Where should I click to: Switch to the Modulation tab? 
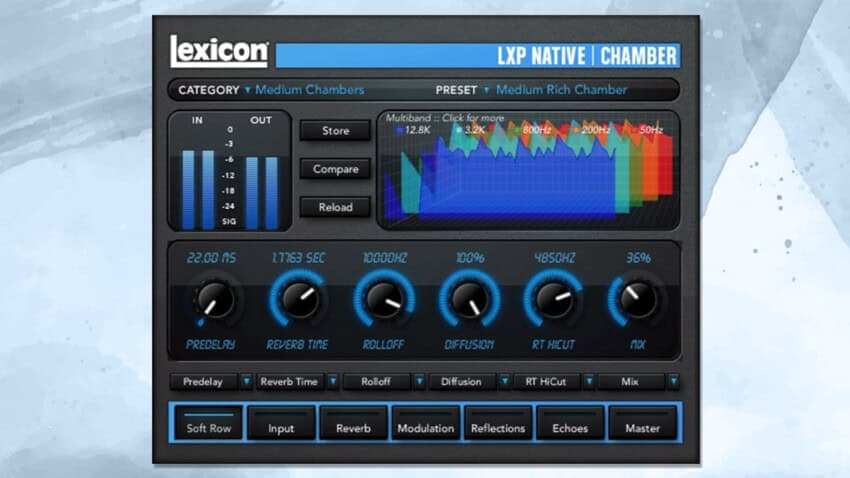pyautogui.click(x=426, y=423)
